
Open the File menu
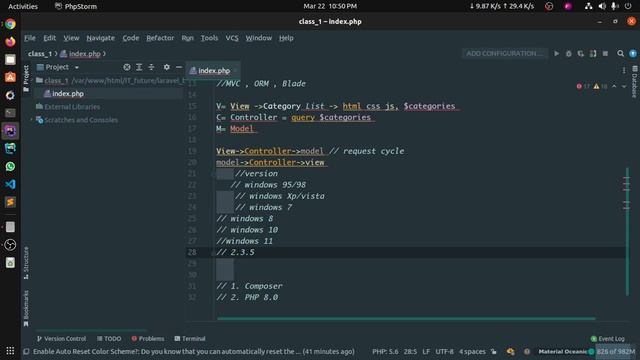pyautogui.click(x=30, y=38)
